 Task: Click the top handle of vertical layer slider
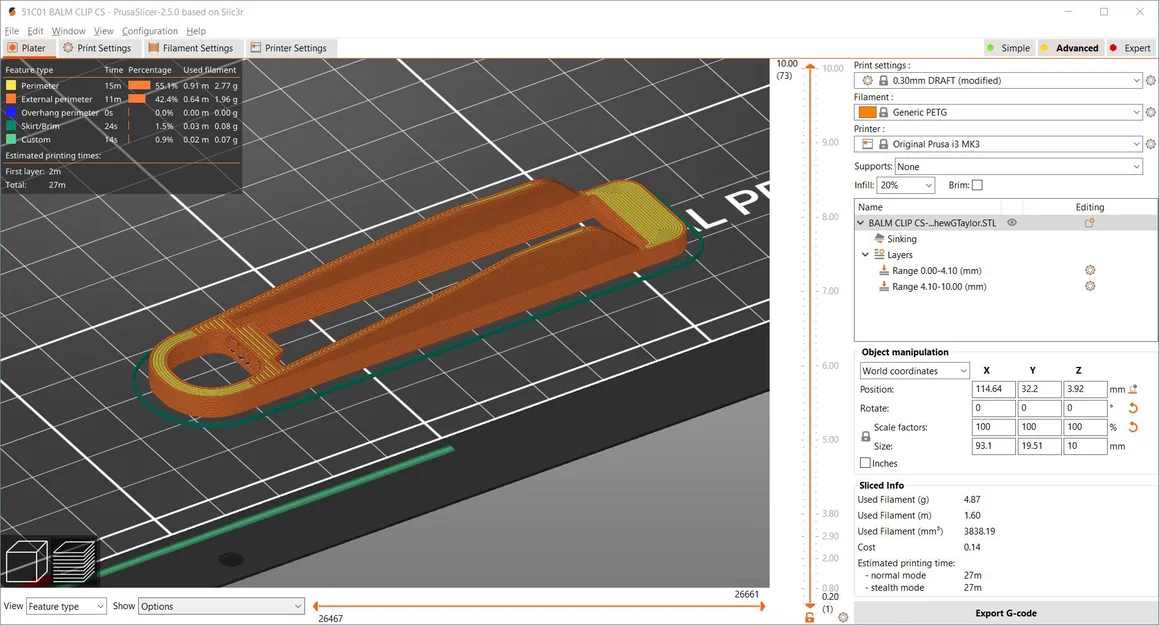pyautogui.click(x=810, y=67)
